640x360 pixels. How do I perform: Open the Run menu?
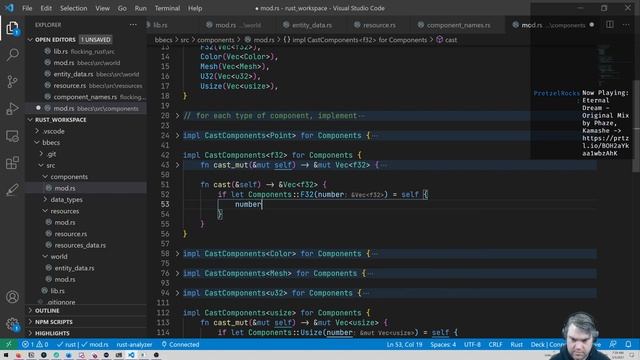[140, 8]
